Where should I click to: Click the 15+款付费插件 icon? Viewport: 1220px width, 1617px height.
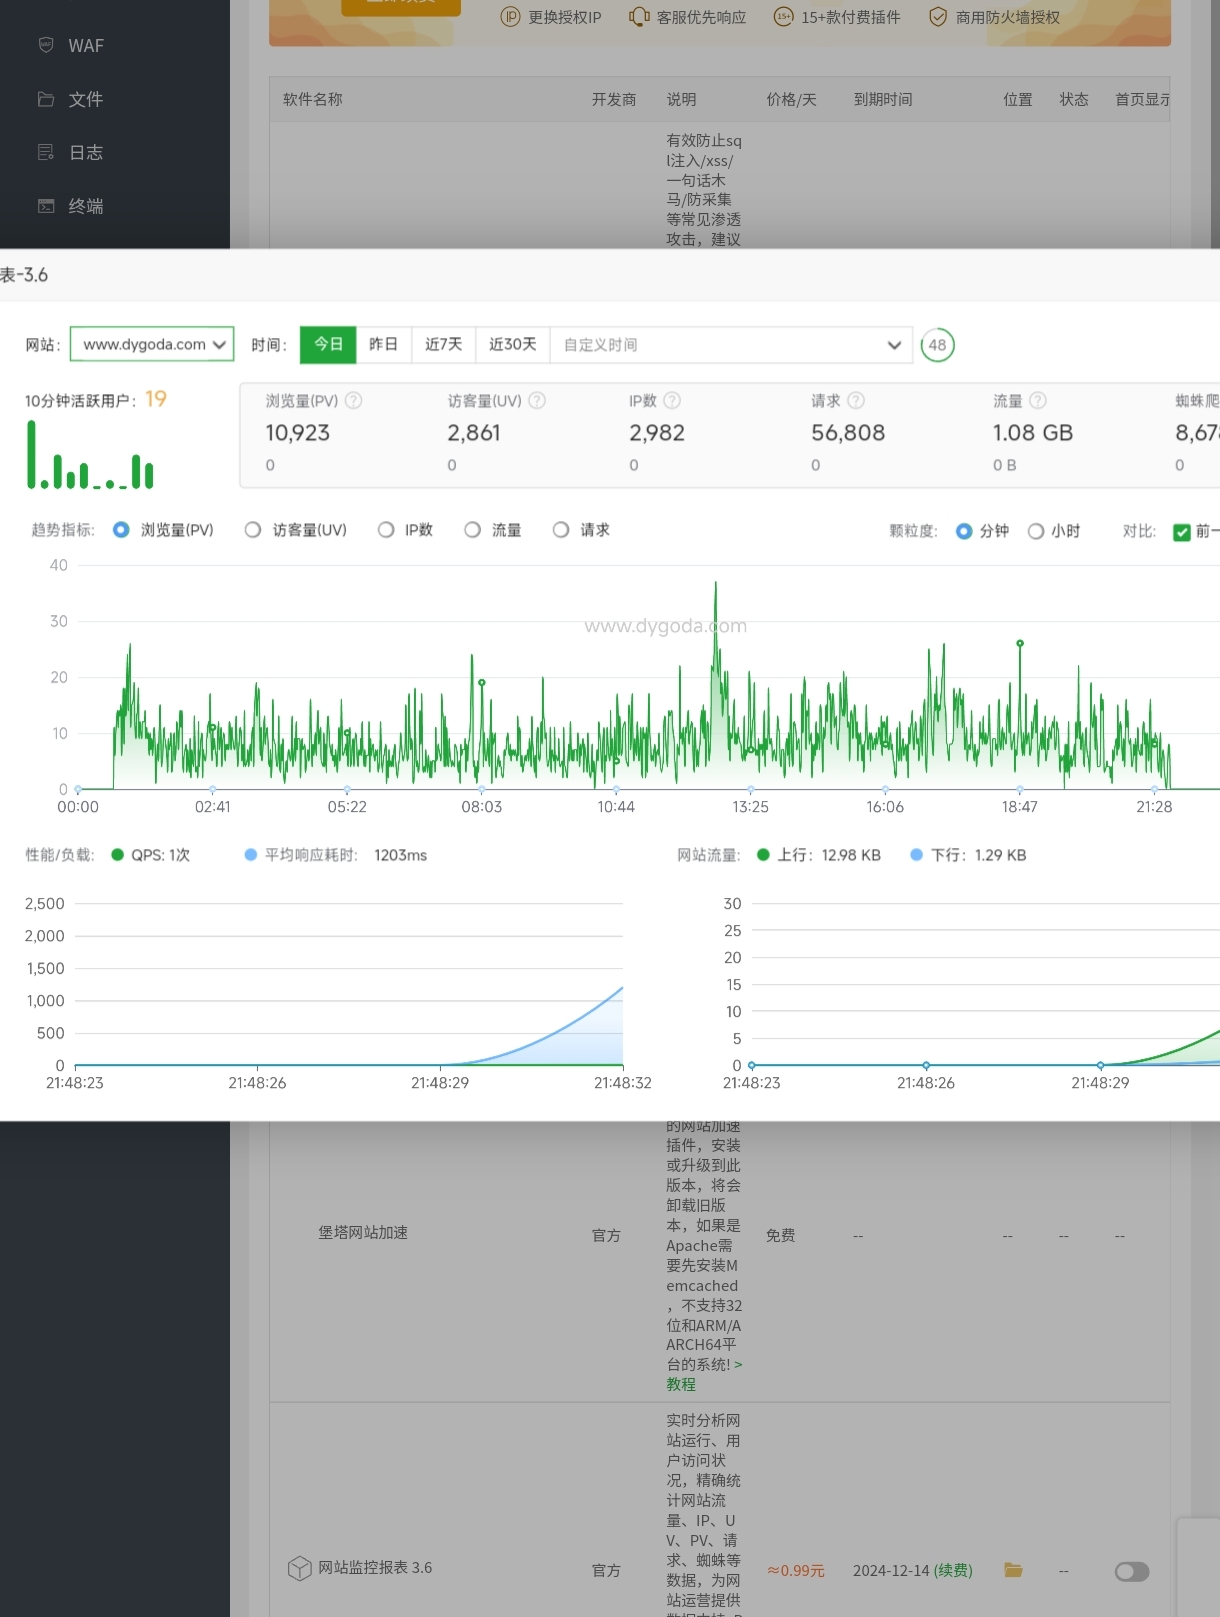point(784,17)
